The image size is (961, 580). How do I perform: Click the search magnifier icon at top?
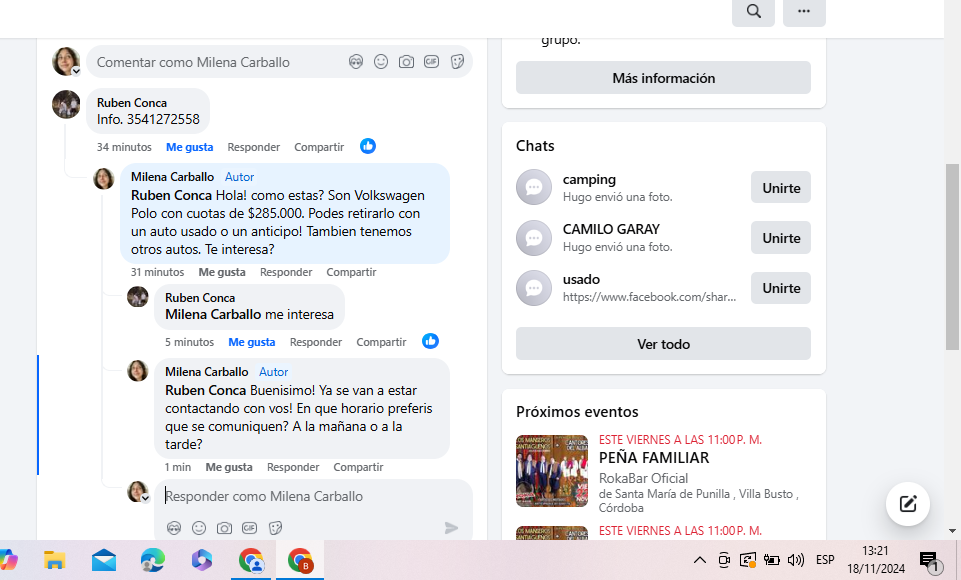tap(753, 12)
